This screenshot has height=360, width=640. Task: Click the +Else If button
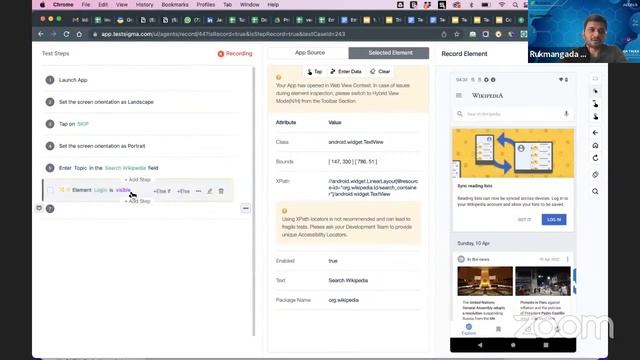[x=162, y=191]
